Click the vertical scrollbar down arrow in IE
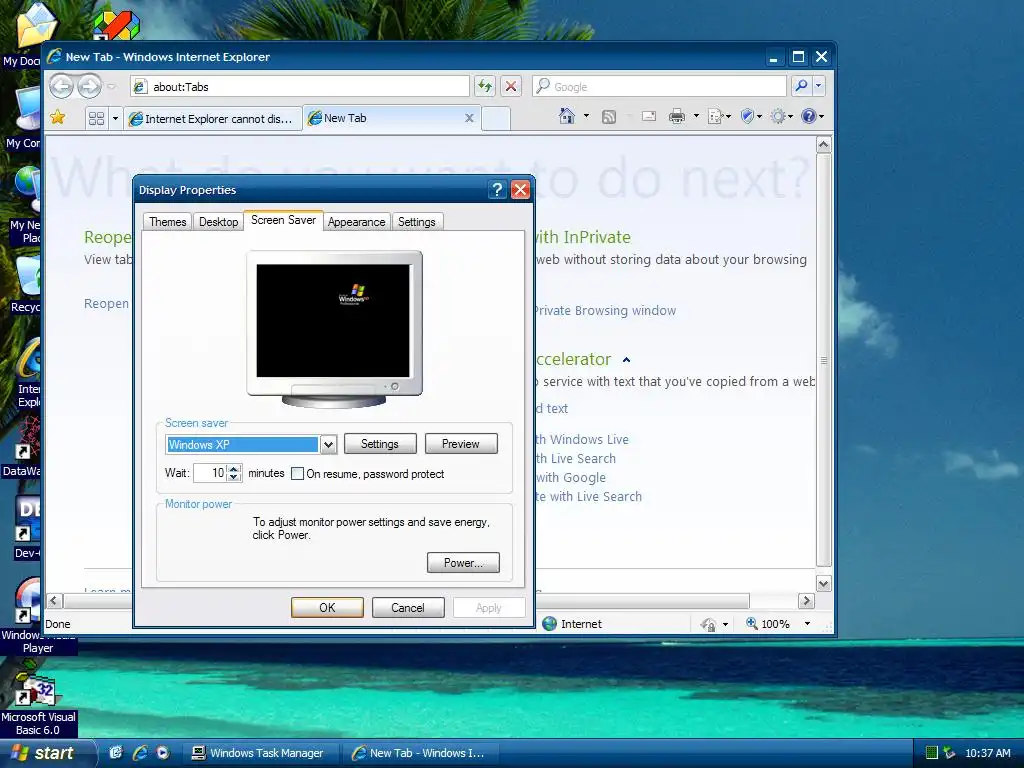The width and height of the screenshot is (1024, 768). click(824, 583)
